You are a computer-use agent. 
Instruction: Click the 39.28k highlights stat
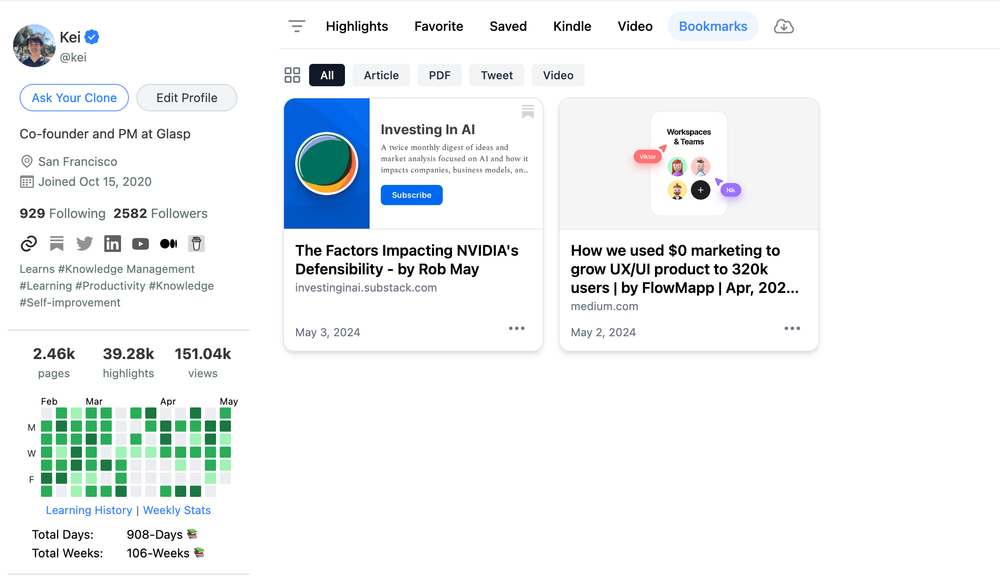click(x=128, y=362)
